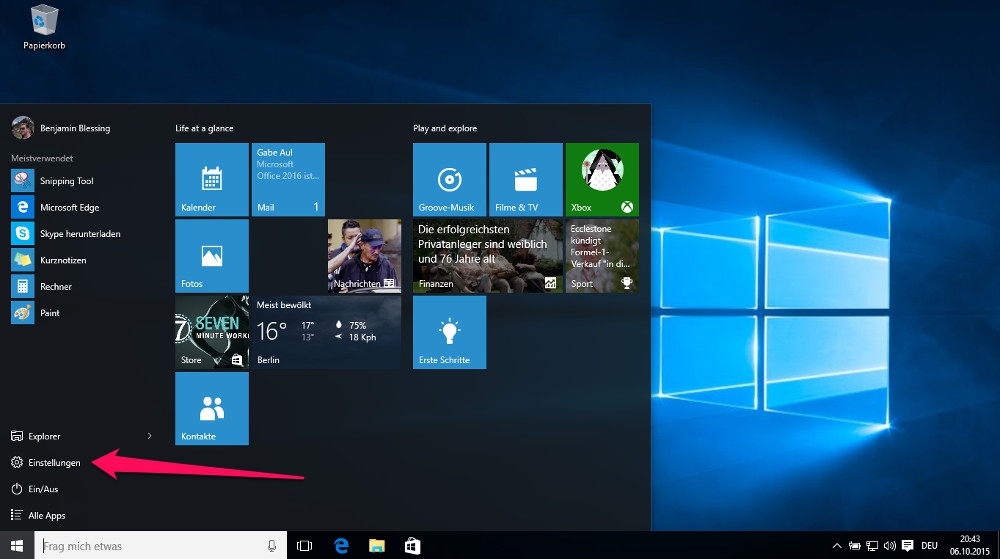Click the Meistverwendet heading
The width and height of the screenshot is (1000, 559).
tap(42, 158)
